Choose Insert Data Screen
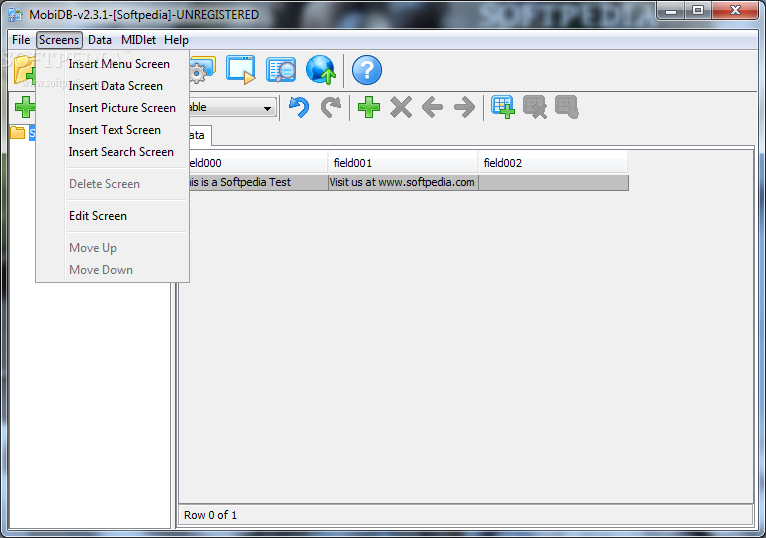Viewport: 766px width, 538px height. (x=116, y=86)
